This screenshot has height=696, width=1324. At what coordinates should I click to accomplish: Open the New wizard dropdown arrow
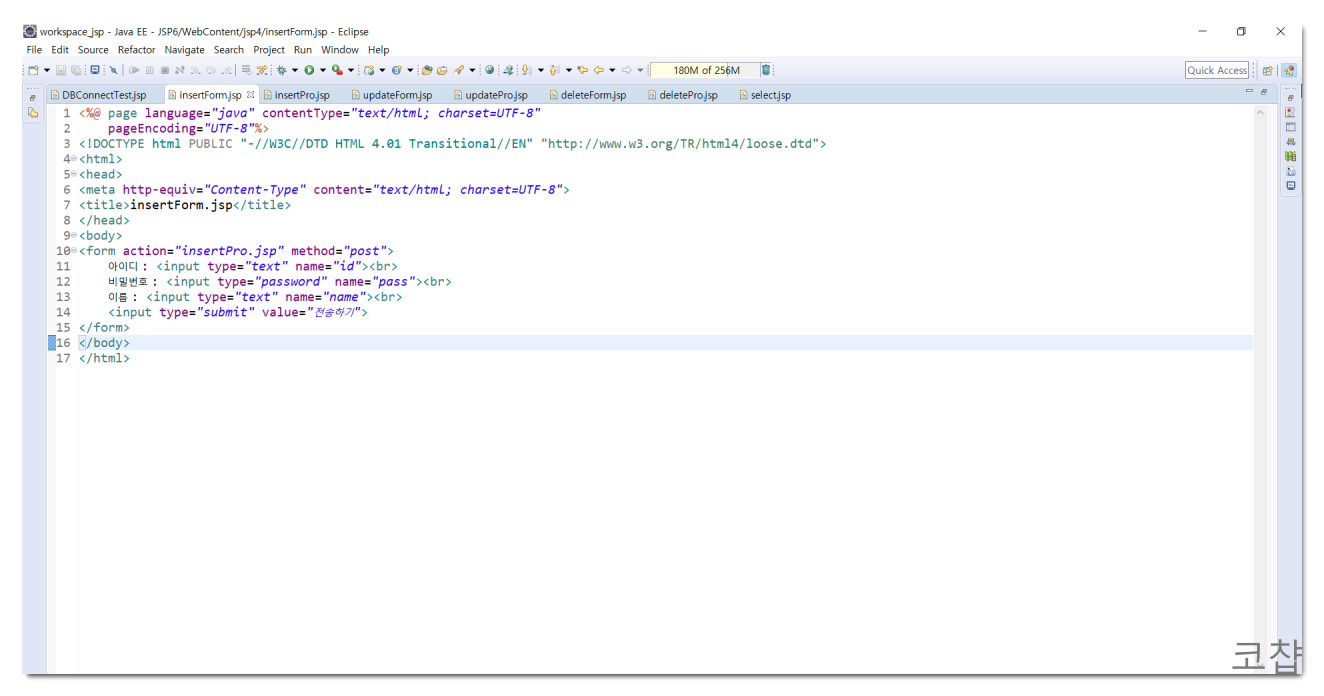click(x=46, y=70)
